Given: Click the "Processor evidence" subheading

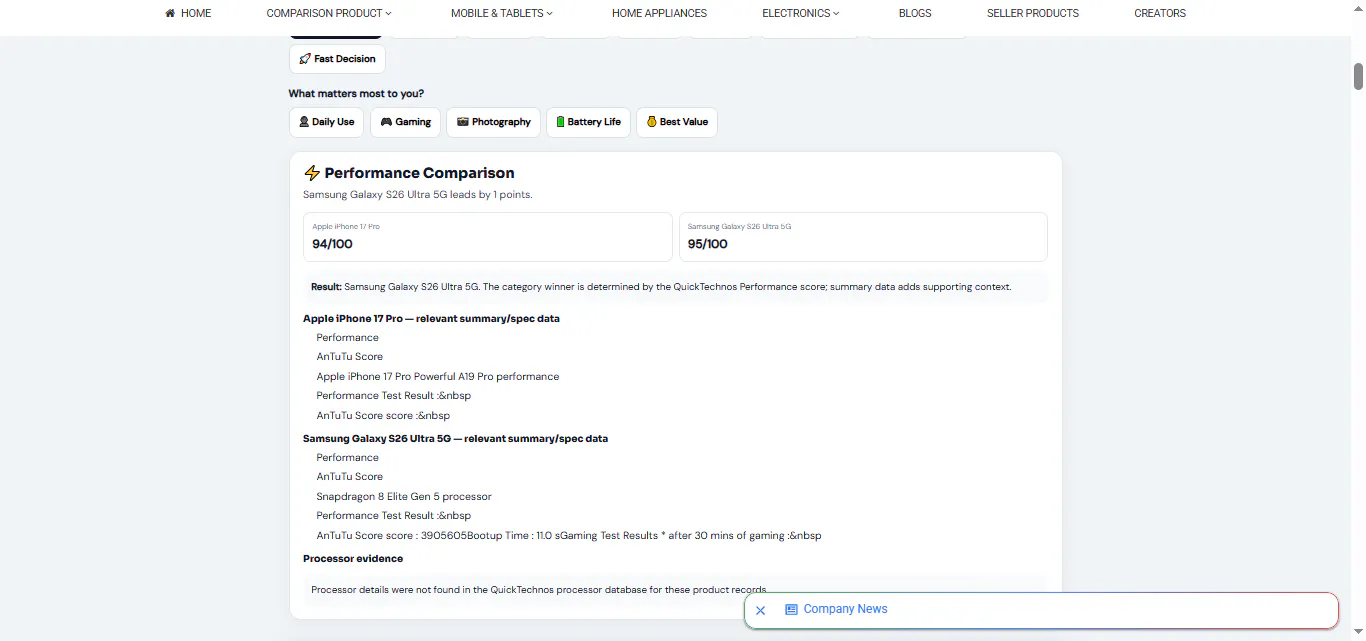Looking at the screenshot, I should pyautogui.click(x=353, y=559).
